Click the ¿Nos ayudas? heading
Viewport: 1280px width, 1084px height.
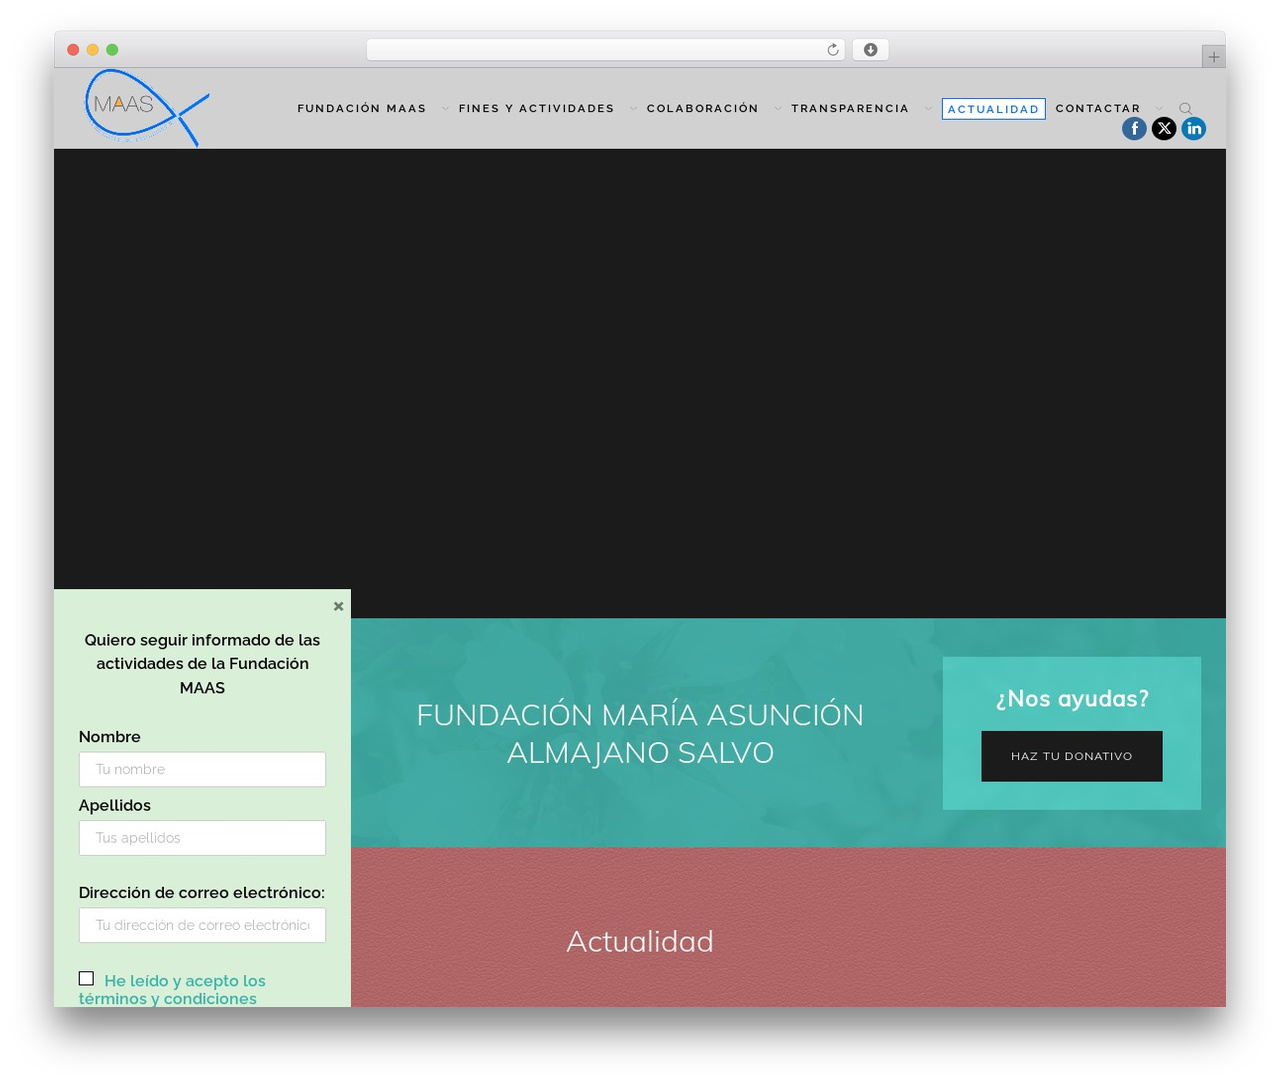click(1072, 698)
